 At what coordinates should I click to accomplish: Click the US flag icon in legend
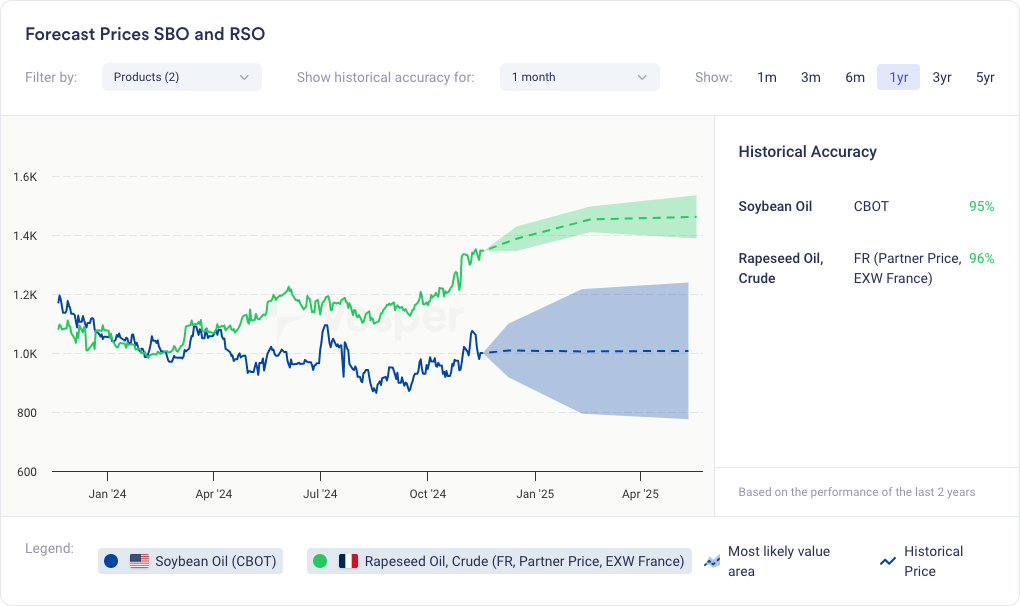point(139,562)
